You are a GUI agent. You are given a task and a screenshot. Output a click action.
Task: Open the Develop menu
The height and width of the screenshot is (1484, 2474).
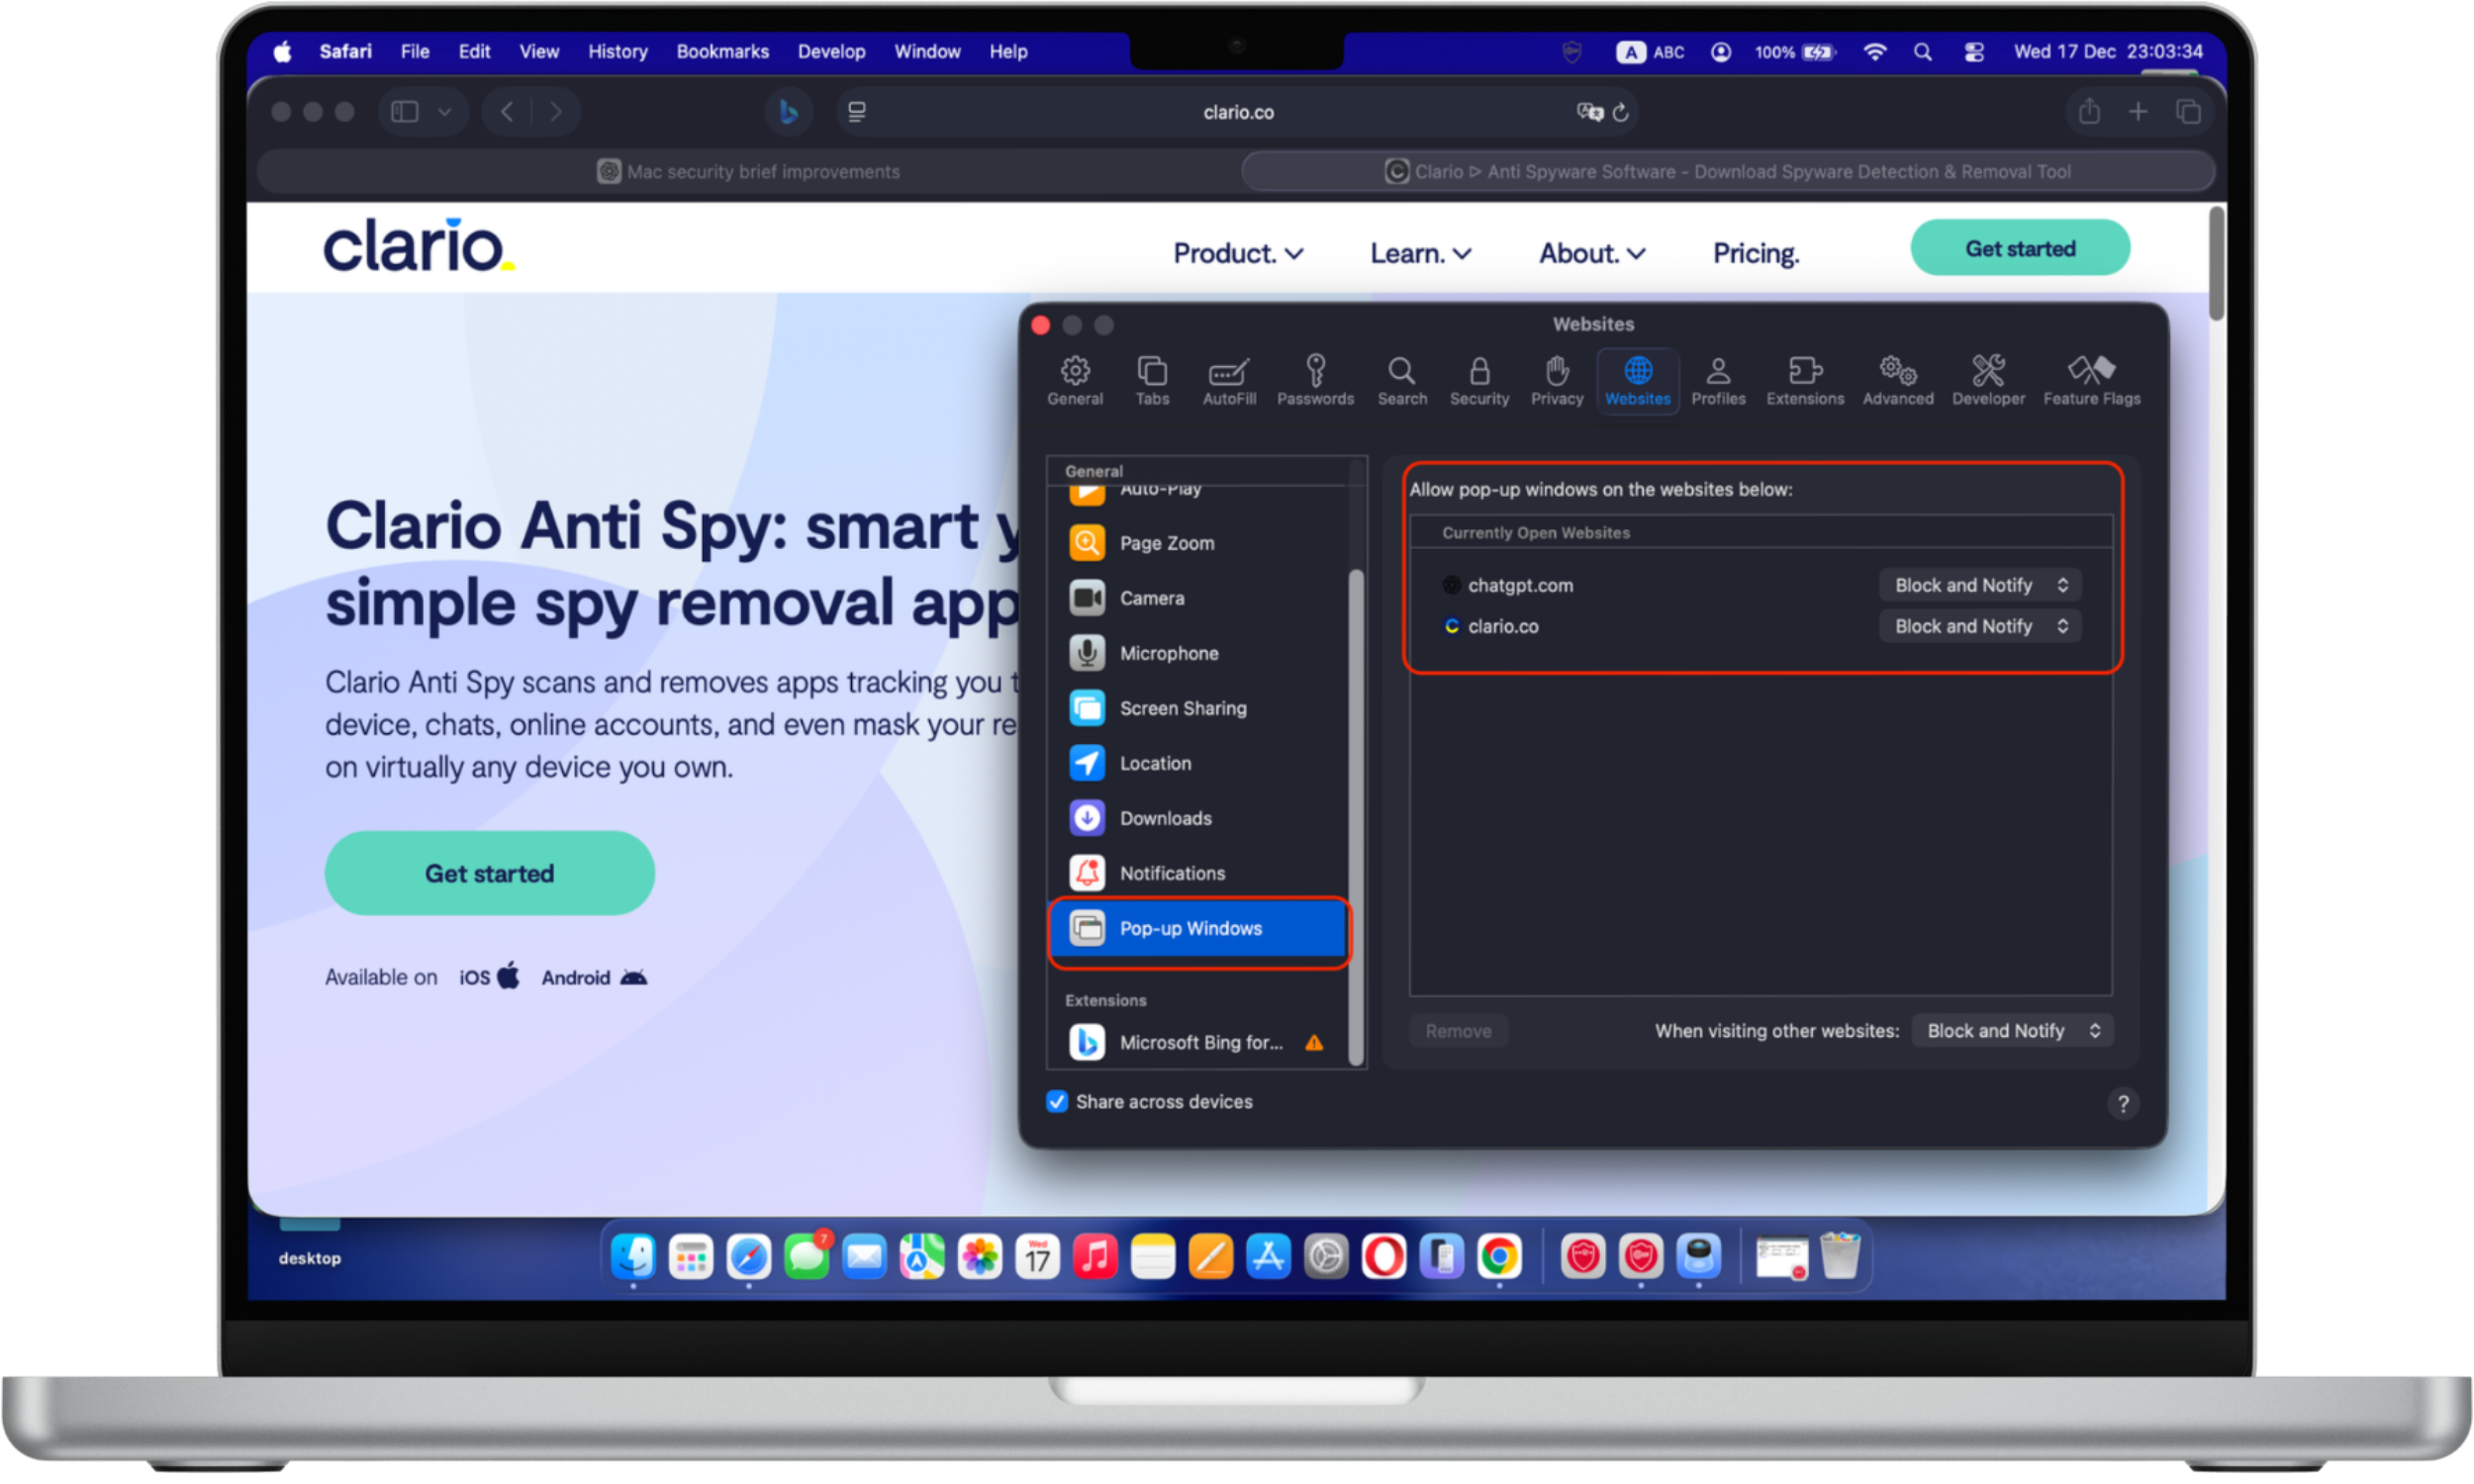pos(831,51)
